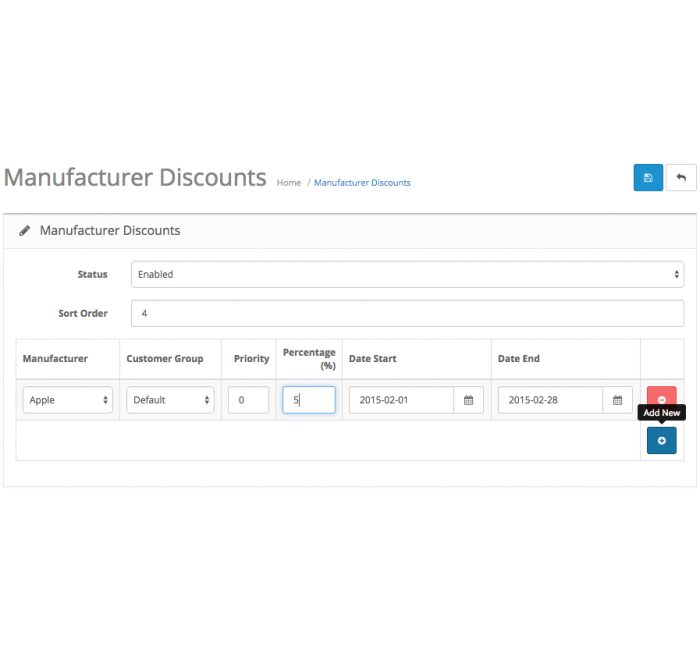The width and height of the screenshot is (700, 650).
Task: Open the Default customer group dropdown
Action: coord(171,400)
